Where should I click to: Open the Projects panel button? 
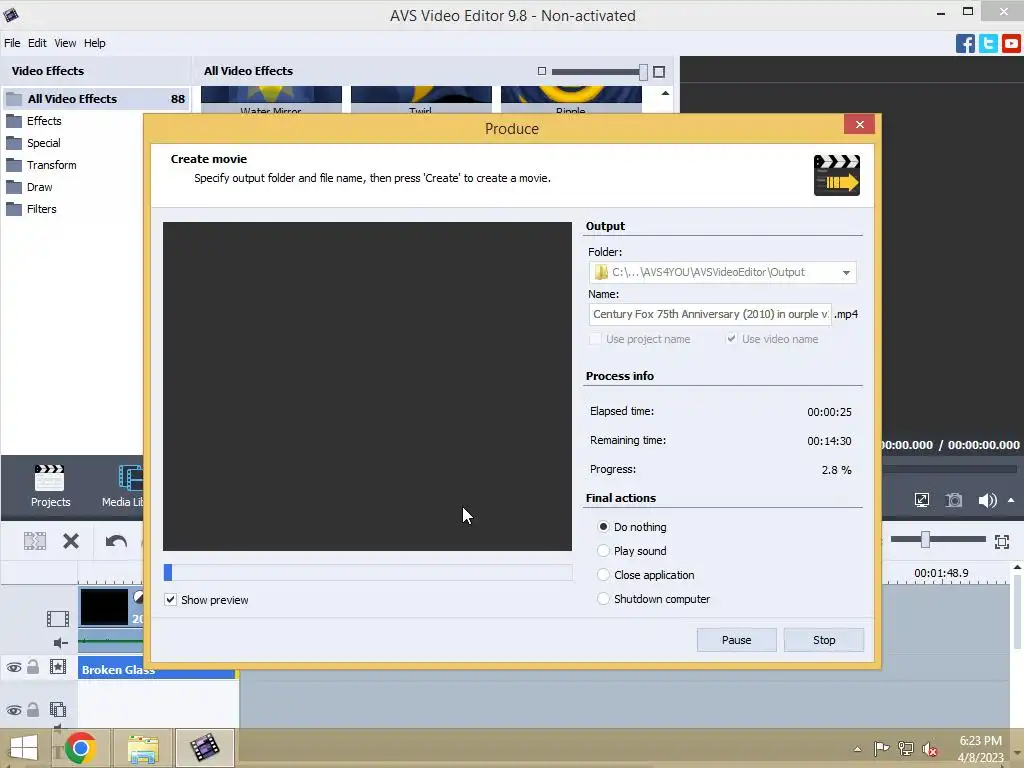point(50,486)
